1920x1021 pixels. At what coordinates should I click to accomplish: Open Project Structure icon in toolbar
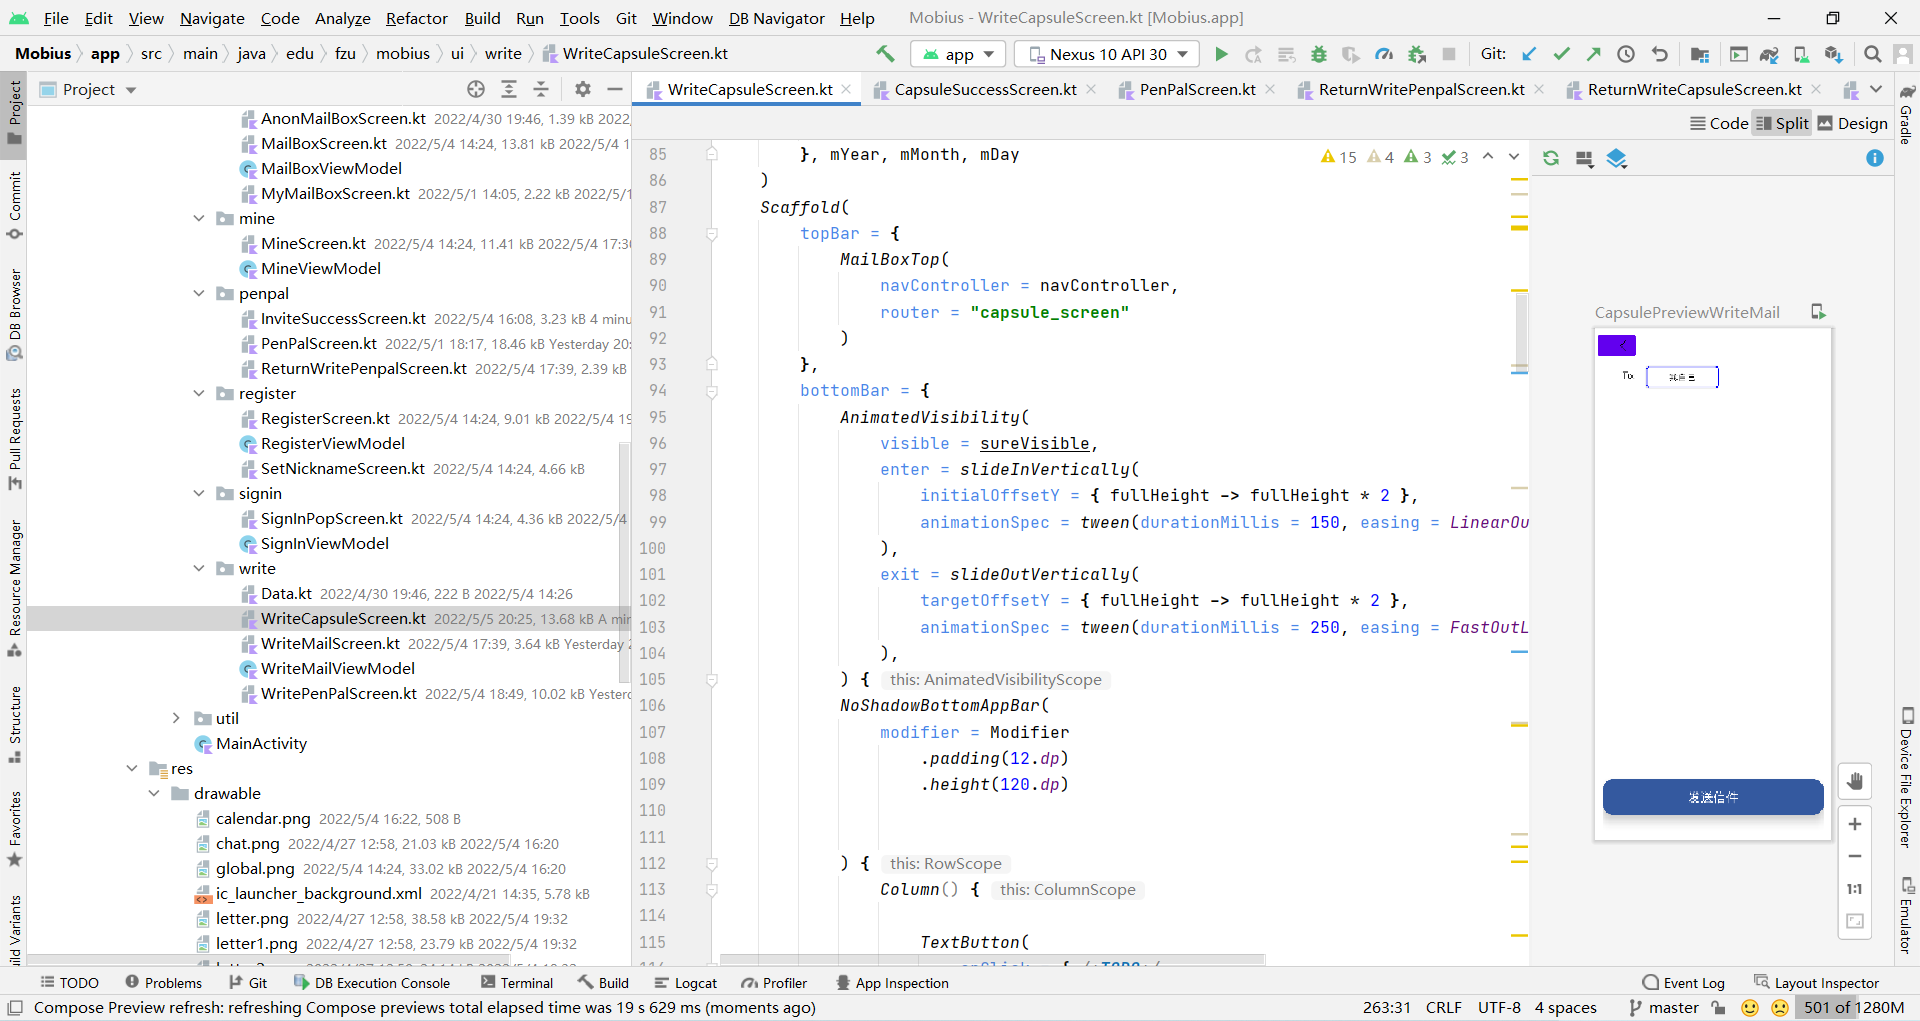pos(1700,54)
